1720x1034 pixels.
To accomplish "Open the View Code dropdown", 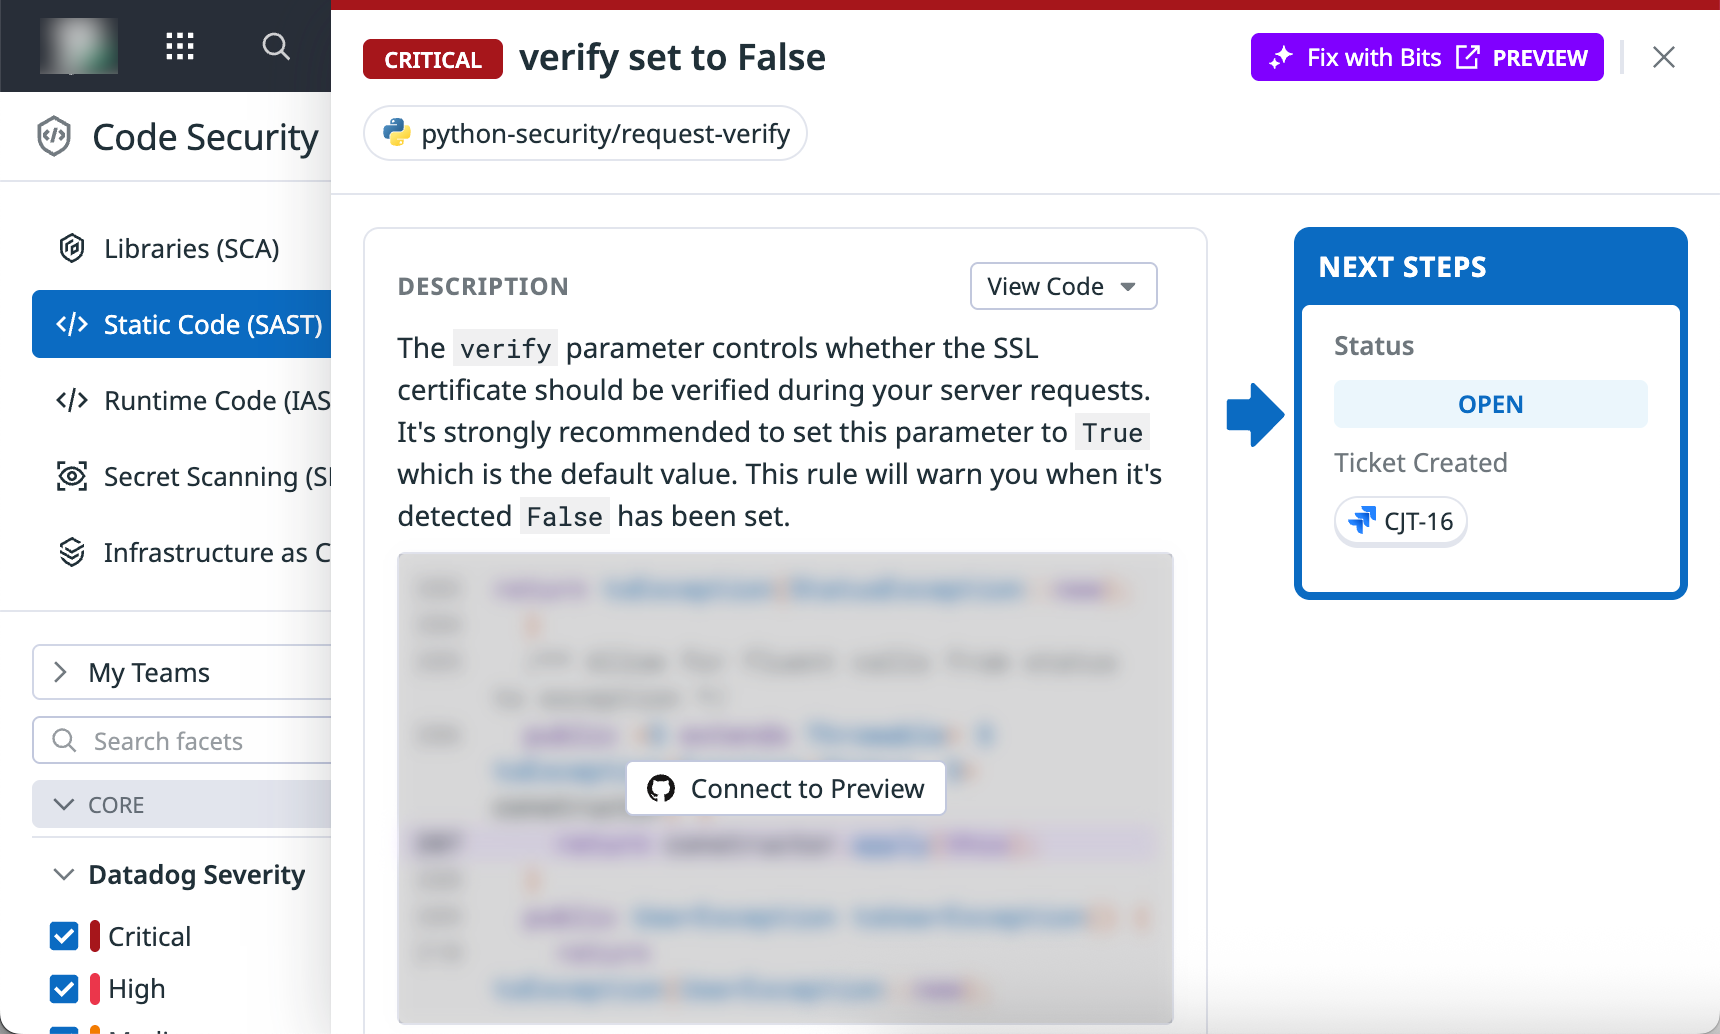I will (x=1063, y=286).
